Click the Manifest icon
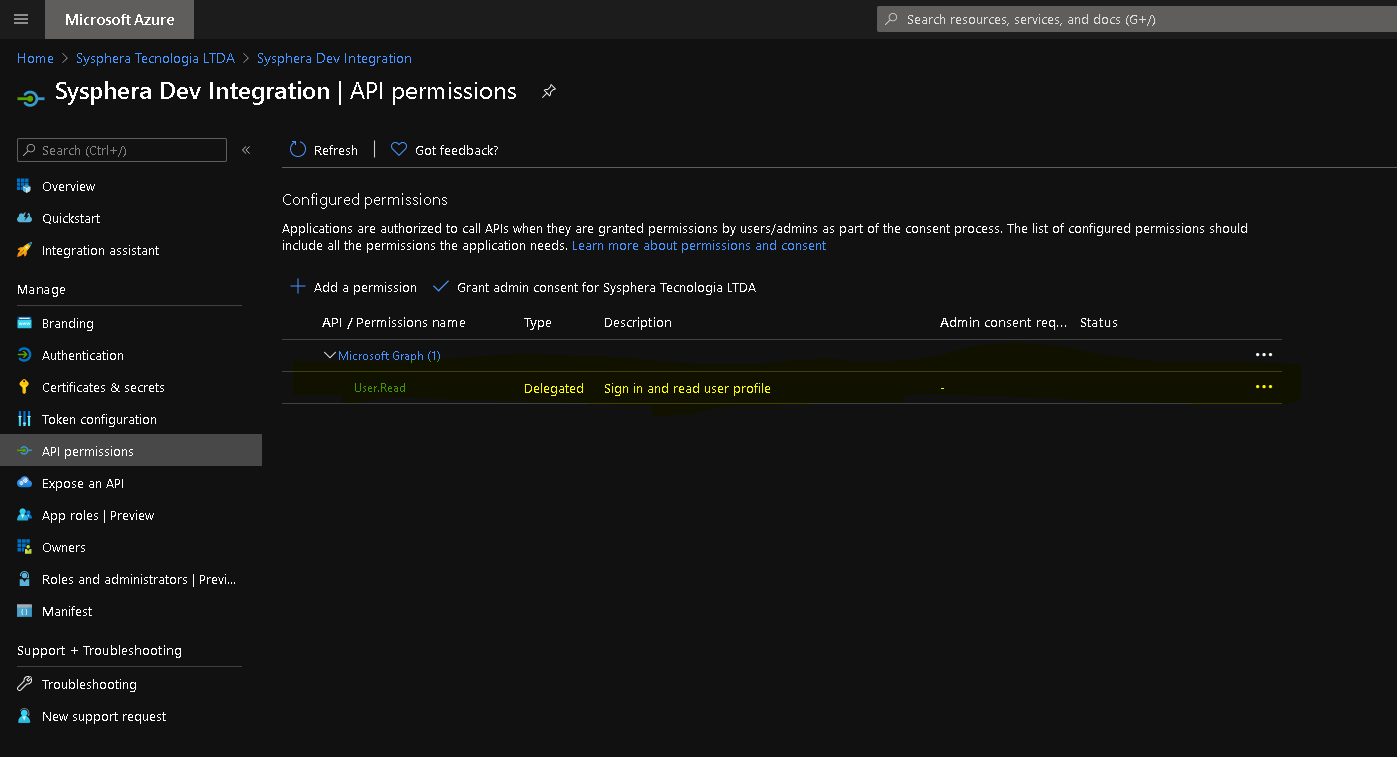The width and height of the screenshot is (1397, 757). point(24,611)
